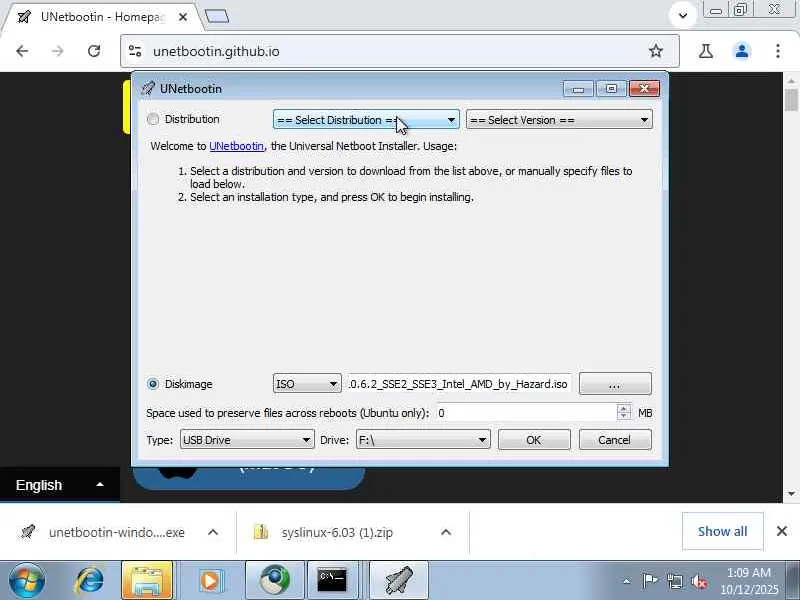Screen dimensions: 800x600
Task: Close the UNetbootin Homepage tab
Action: pyautogui.click(x=183, y=17)
